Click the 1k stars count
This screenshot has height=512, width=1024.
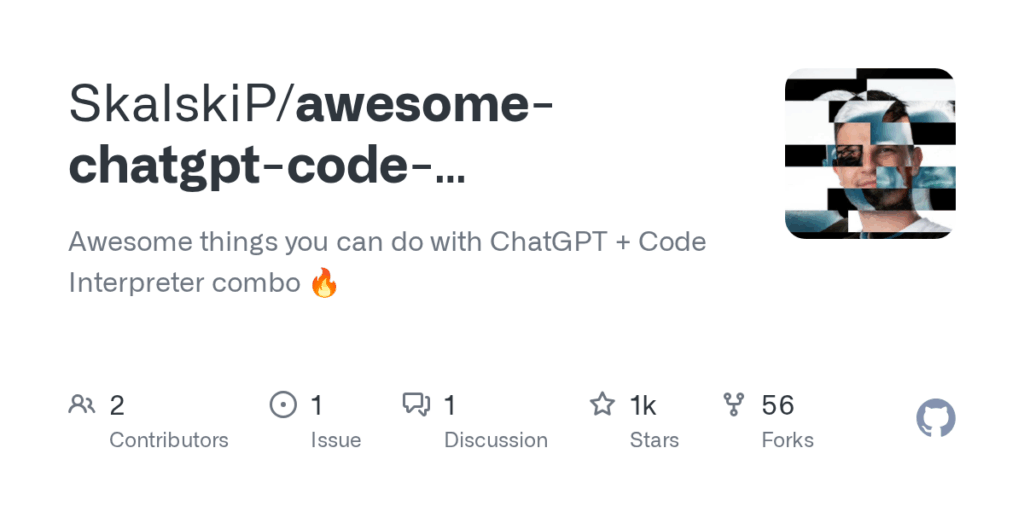coord(643,406)
